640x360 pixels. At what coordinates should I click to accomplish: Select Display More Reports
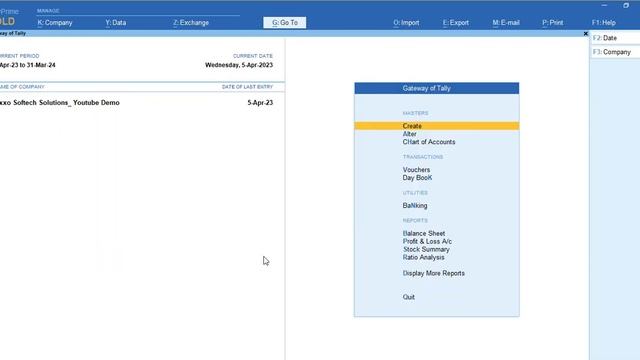tap(433, 273)
